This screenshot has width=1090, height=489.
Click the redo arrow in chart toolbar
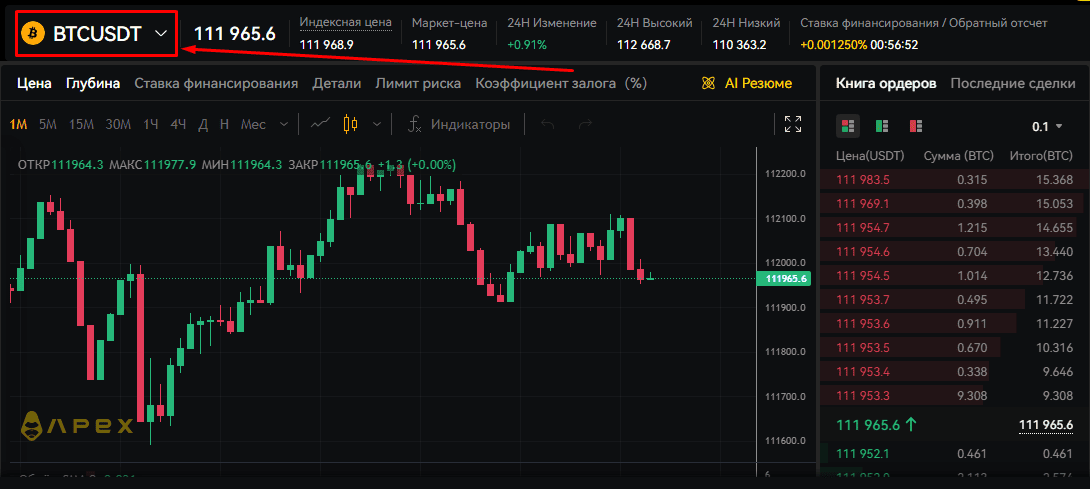586,125
